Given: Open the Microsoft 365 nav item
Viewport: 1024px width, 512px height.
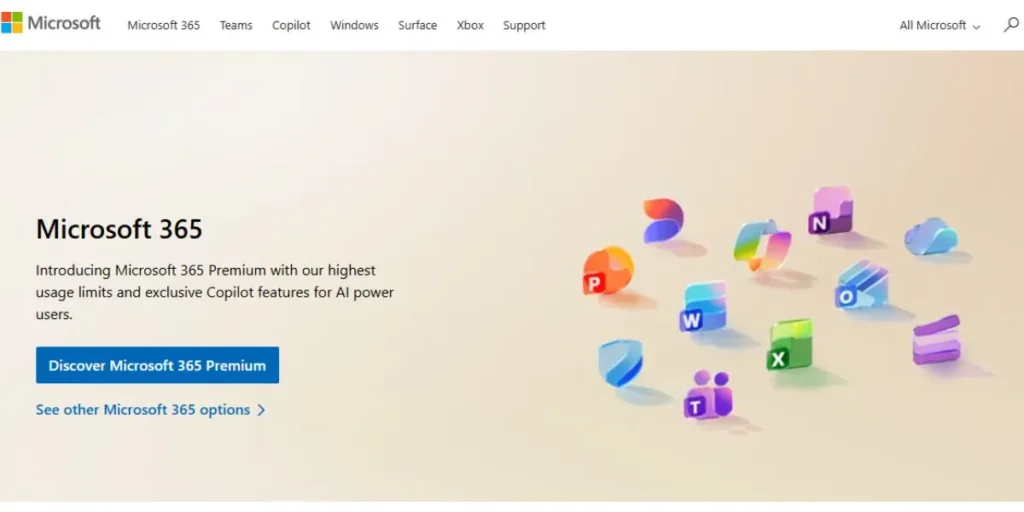Looking at the screenshot, I should coord(163,25).
